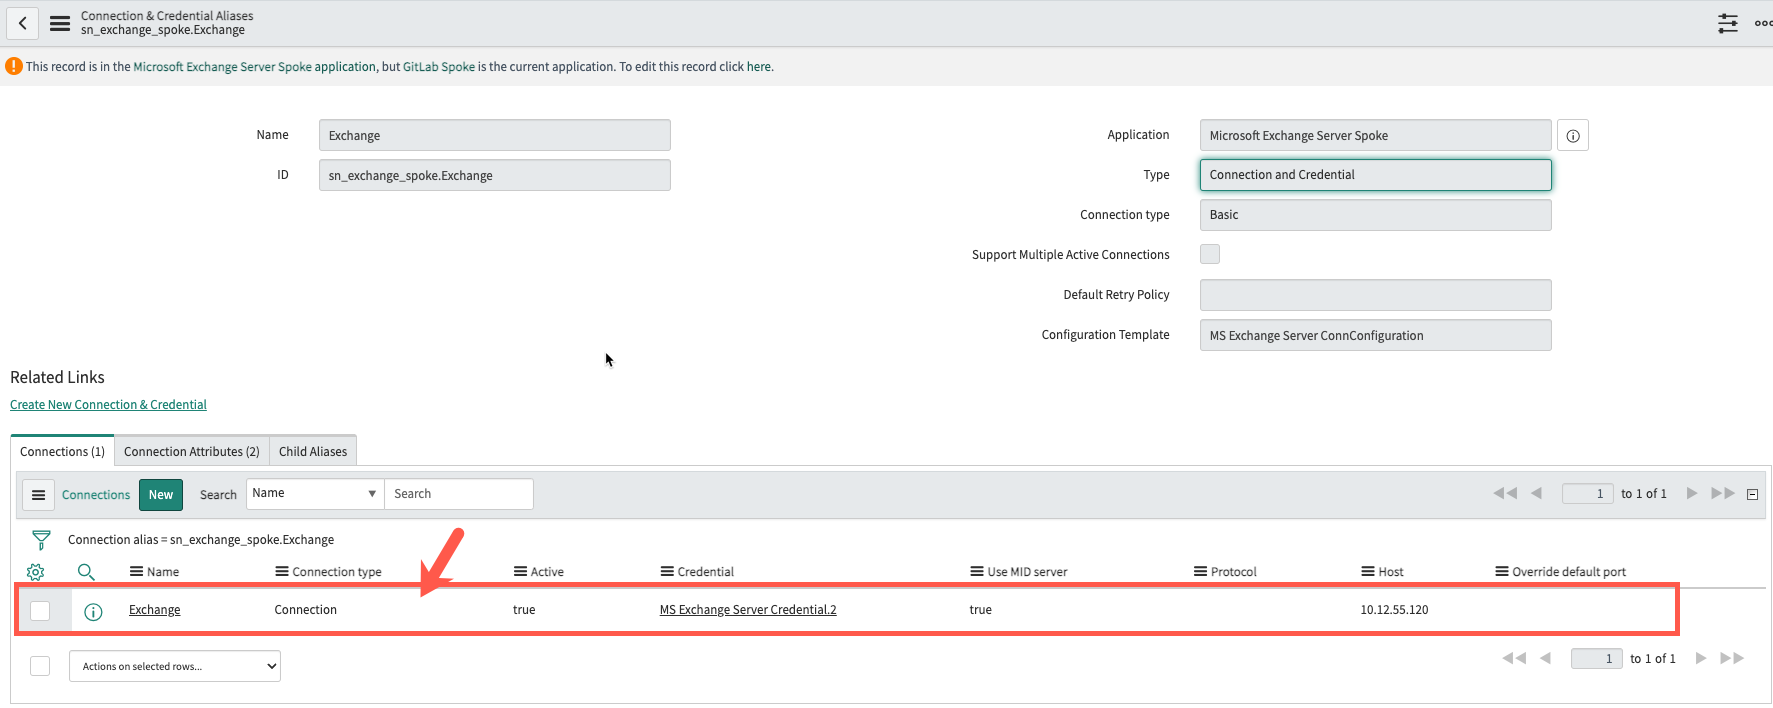Click the Application field value
Image resolution: width=1773 pixels, height=708 pixels.
pyautogui.click(x=1375, y=136)
